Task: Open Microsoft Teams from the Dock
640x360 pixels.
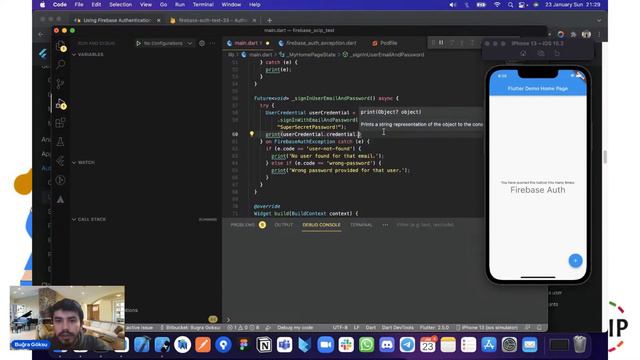Action: coord(284,345)
